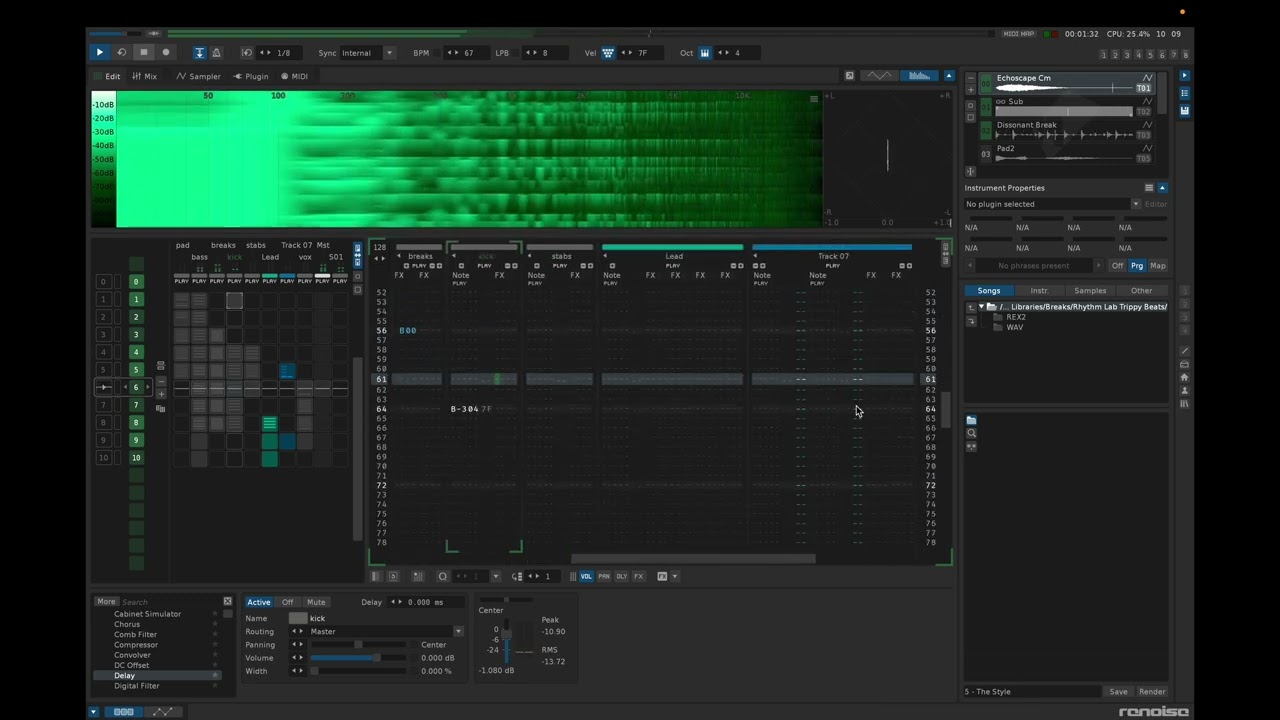
Task: Turn the kick track Off
Action: coord(287,602)
